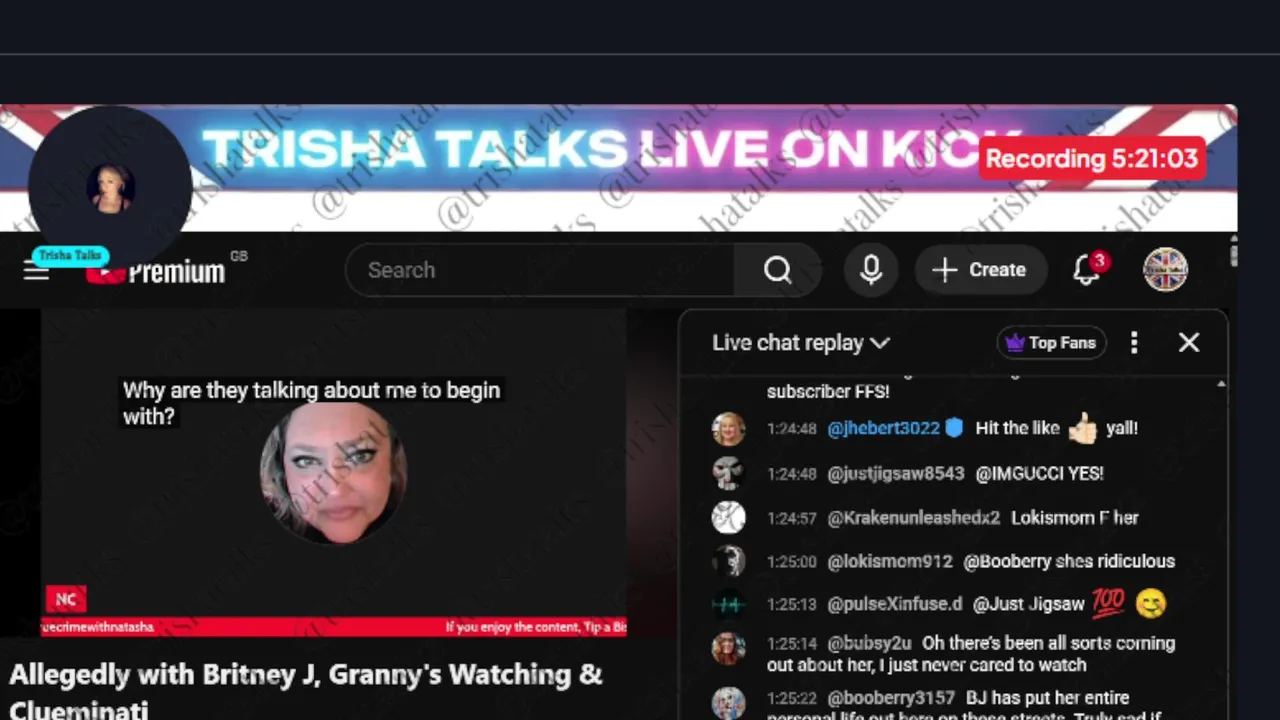Click @jhebert3022 chat avatar
This screenshot has height=720, width=1280.
tap(729, 429)
